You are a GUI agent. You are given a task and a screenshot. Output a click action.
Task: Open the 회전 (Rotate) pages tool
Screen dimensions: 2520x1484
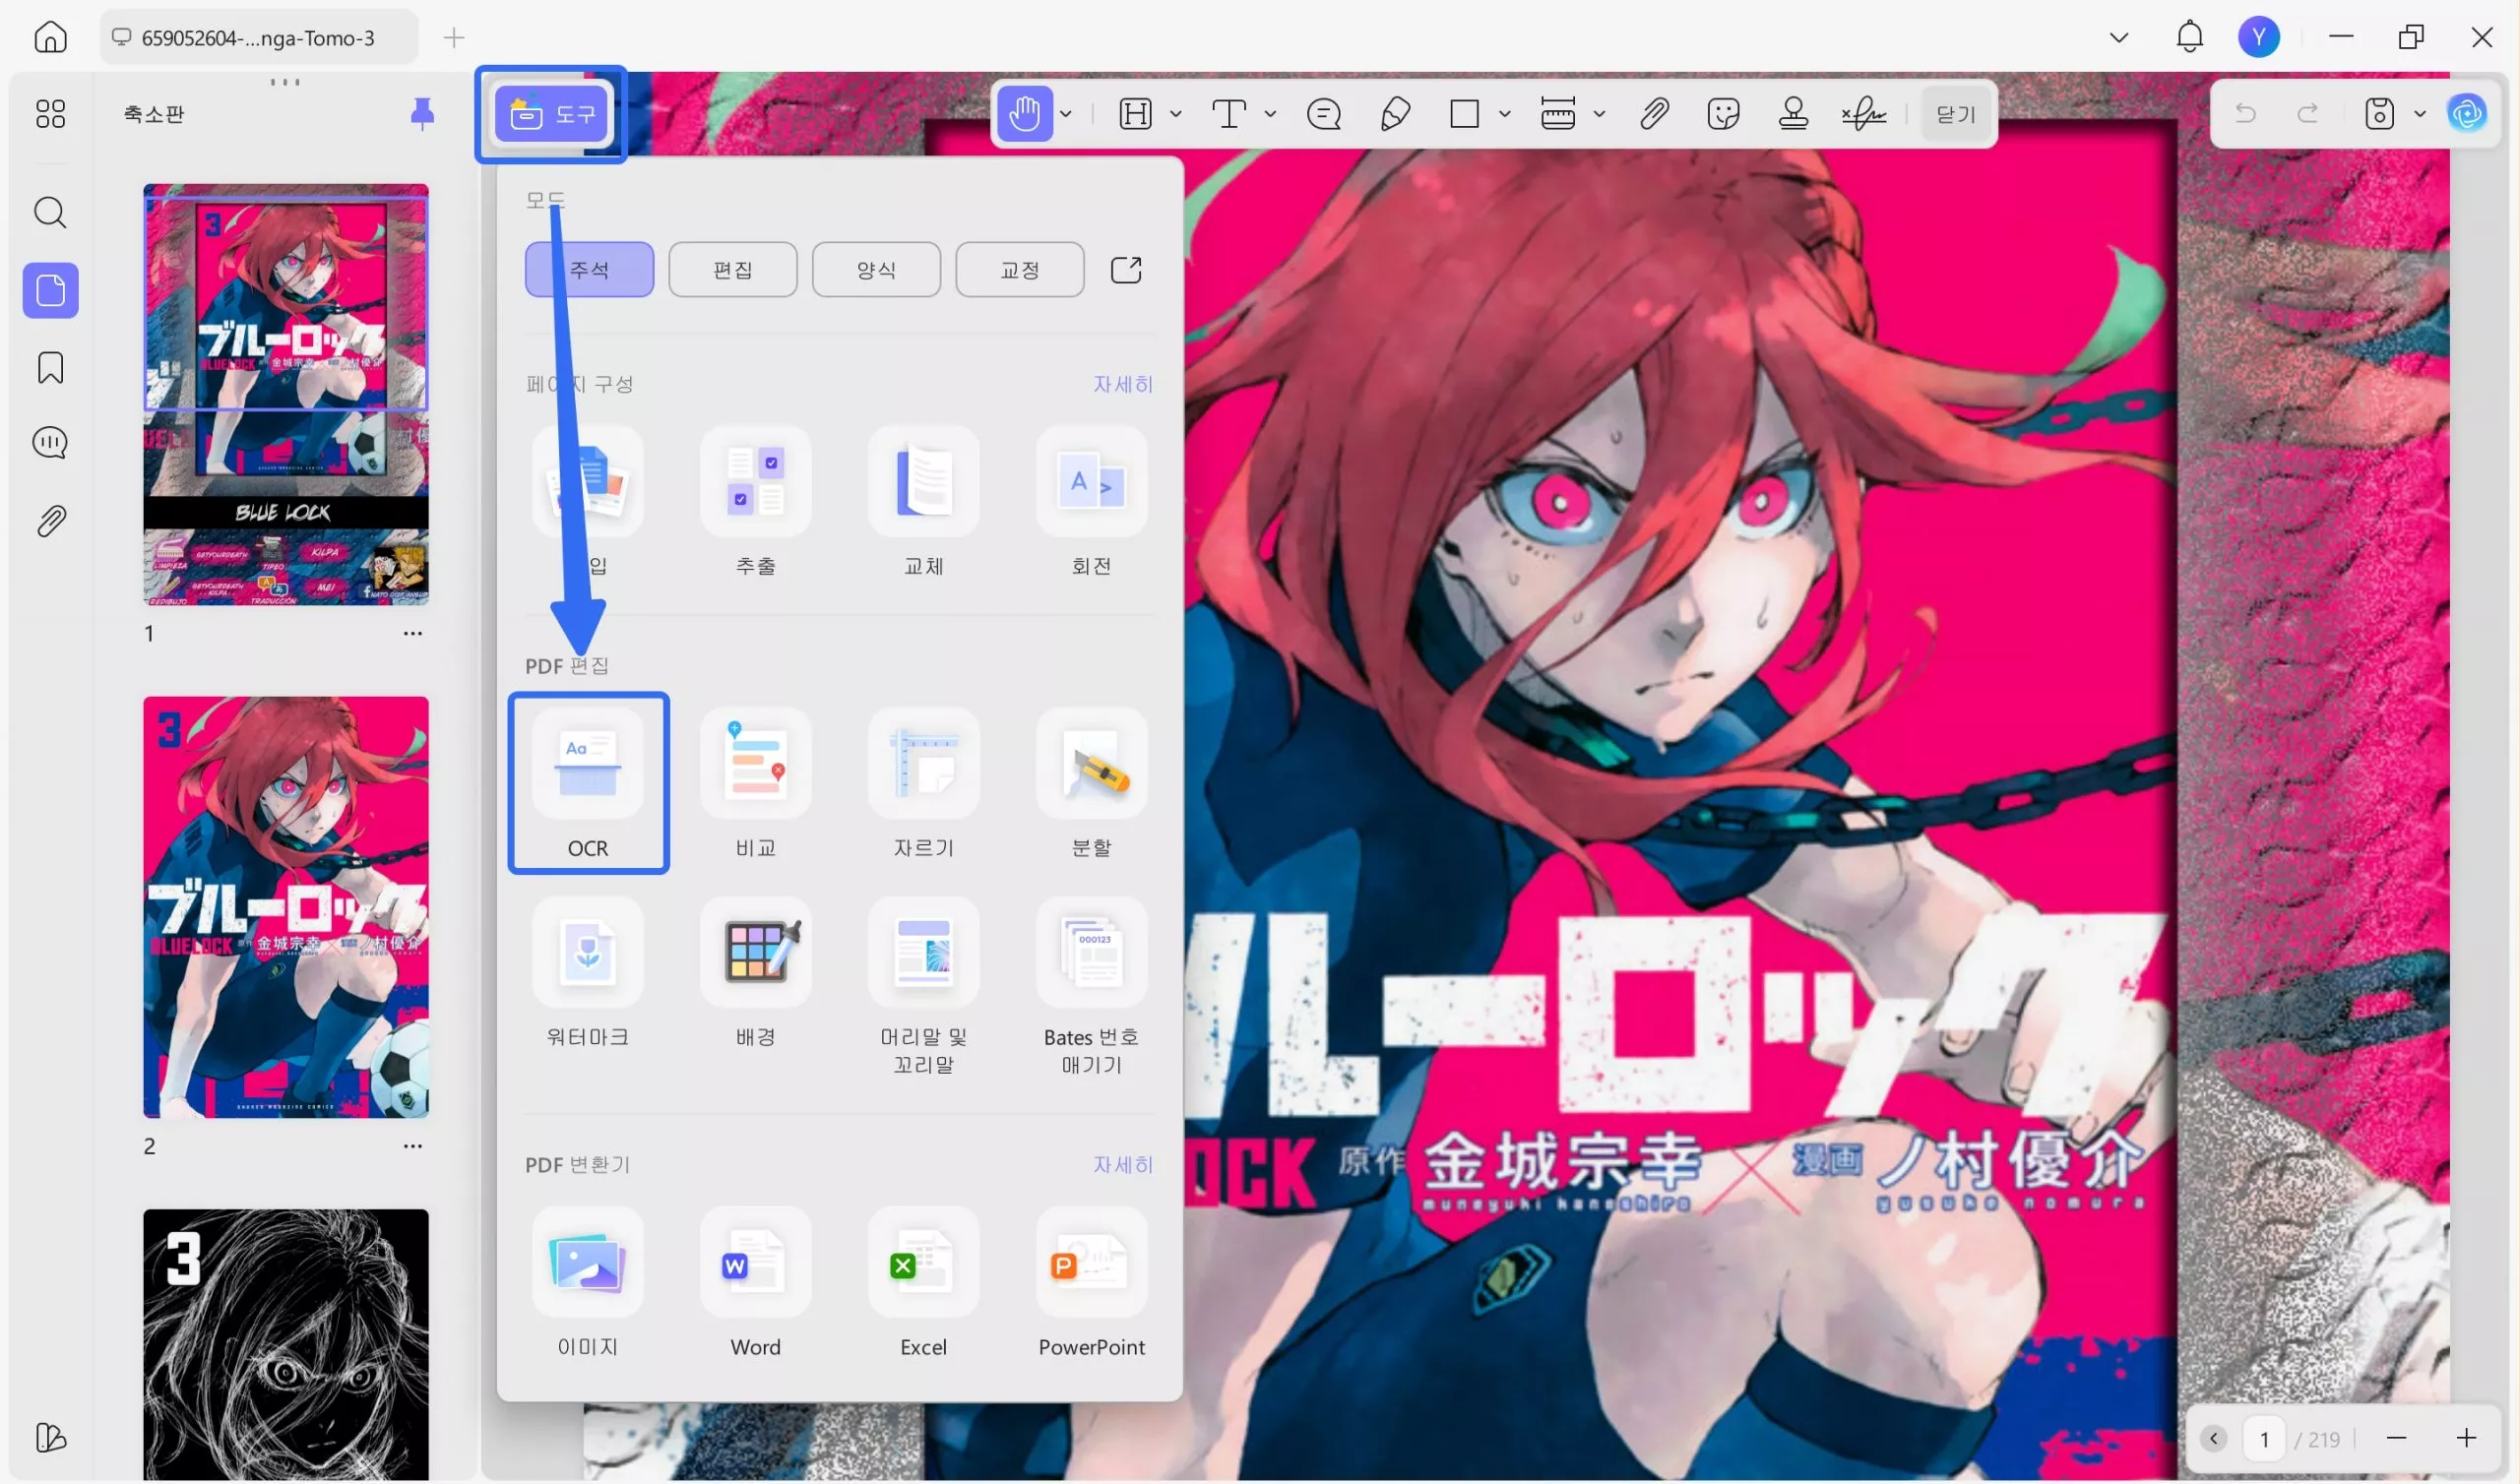(x=1091, y=503)
